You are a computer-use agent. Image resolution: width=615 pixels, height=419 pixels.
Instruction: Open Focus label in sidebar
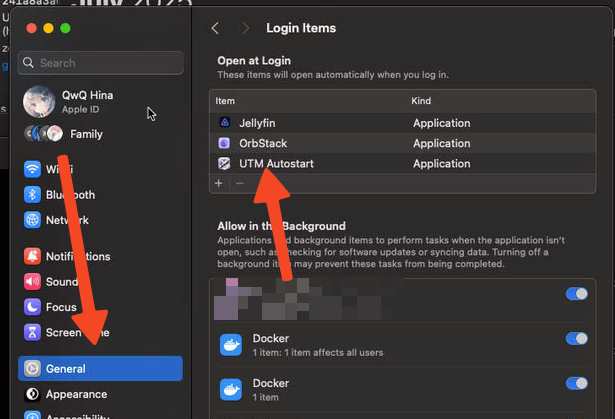click(x=61, y=307)
